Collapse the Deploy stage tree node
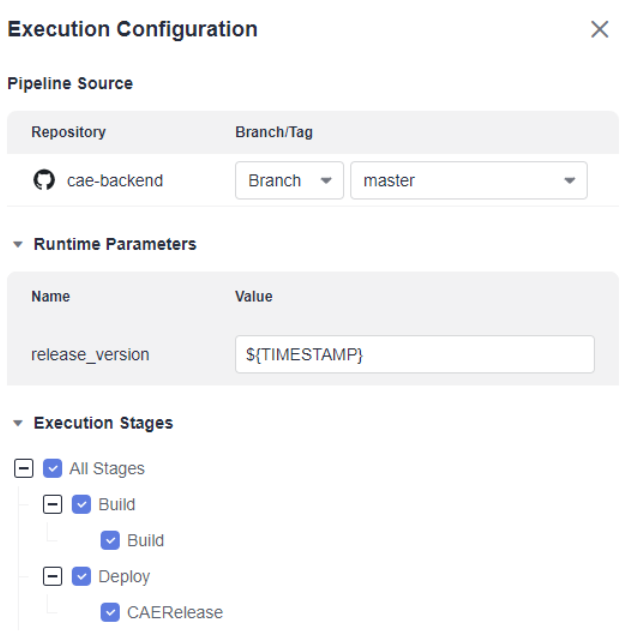Viewport: 637px width, 634px height. point(52,576)
